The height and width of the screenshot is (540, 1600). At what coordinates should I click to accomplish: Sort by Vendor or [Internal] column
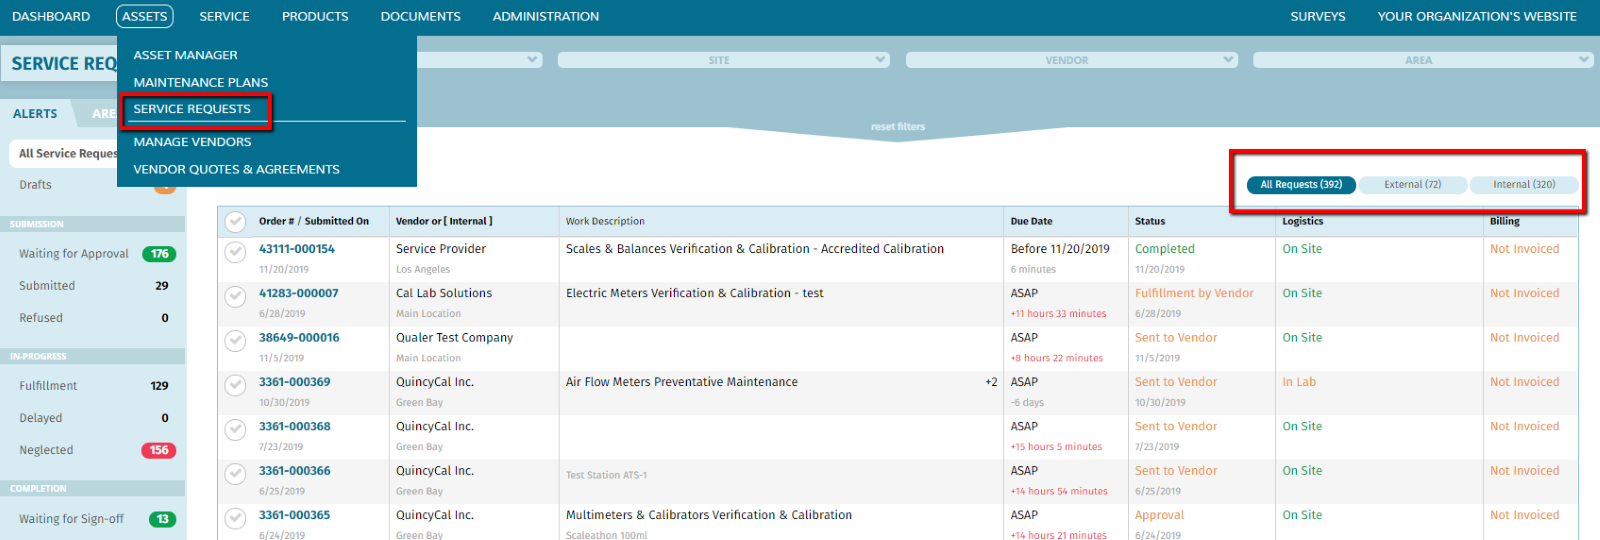(x=444, y=221)
